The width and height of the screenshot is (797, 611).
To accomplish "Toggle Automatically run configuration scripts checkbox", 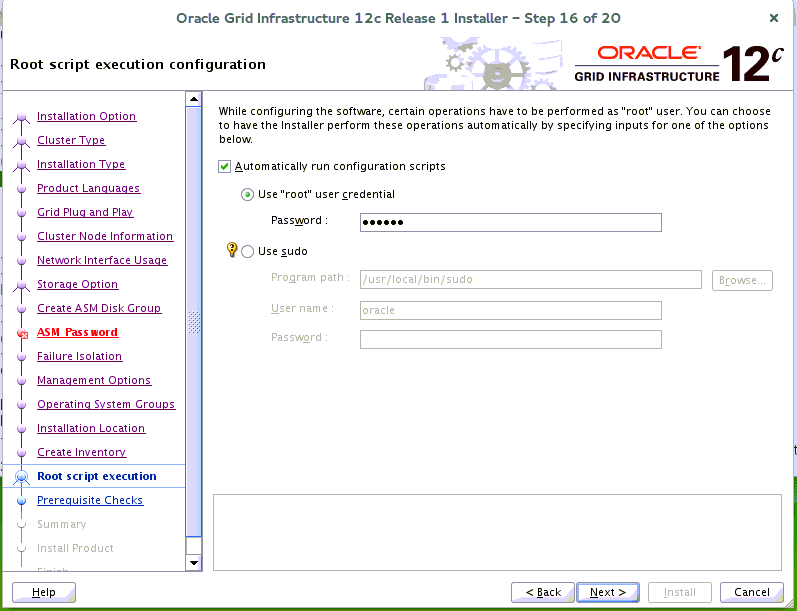I will [x=225, y=166].
